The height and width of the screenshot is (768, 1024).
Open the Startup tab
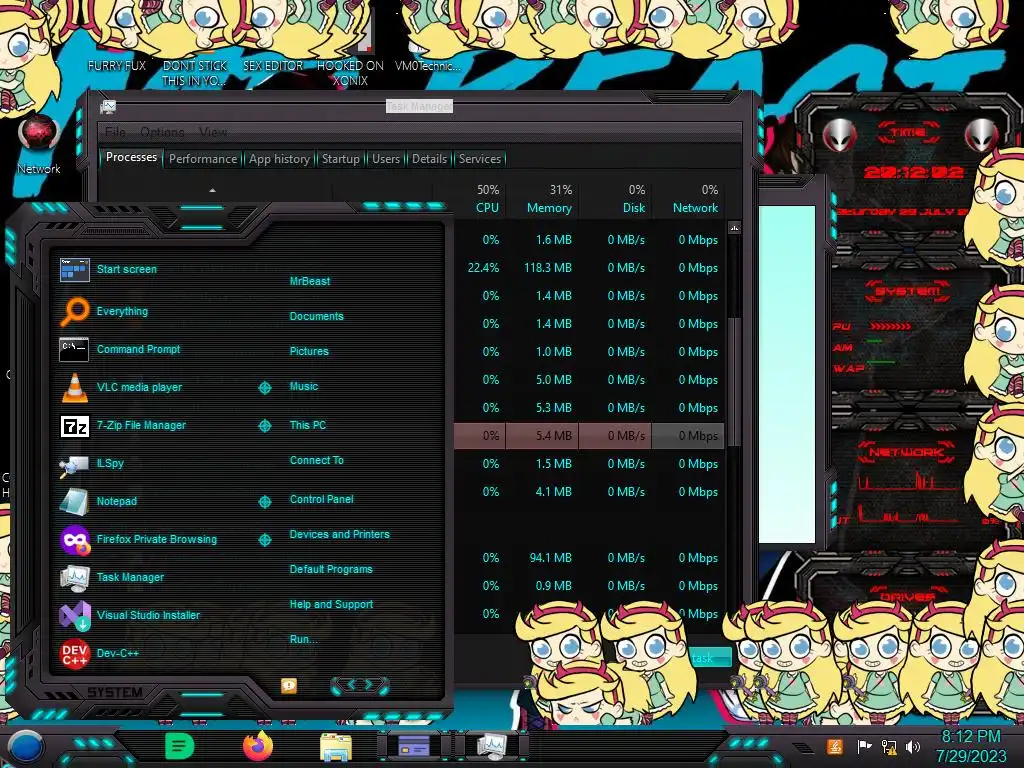pyautogui.click(x=340, y=159)
